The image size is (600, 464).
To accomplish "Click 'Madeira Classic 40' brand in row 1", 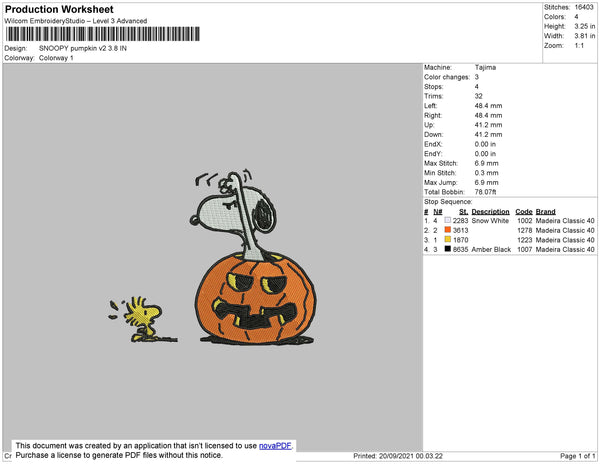I will [x=565, y=221].
